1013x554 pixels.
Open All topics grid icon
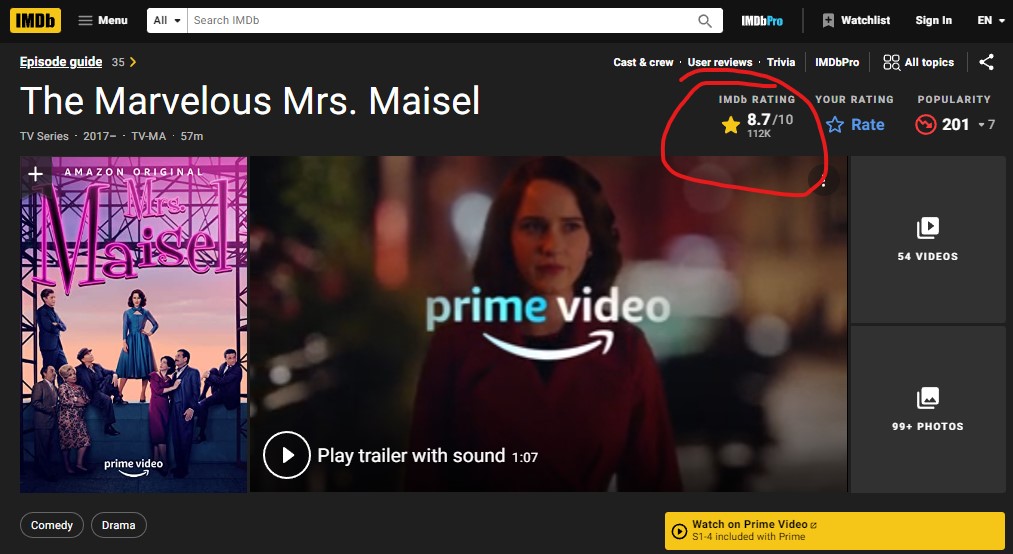[891, 62]
